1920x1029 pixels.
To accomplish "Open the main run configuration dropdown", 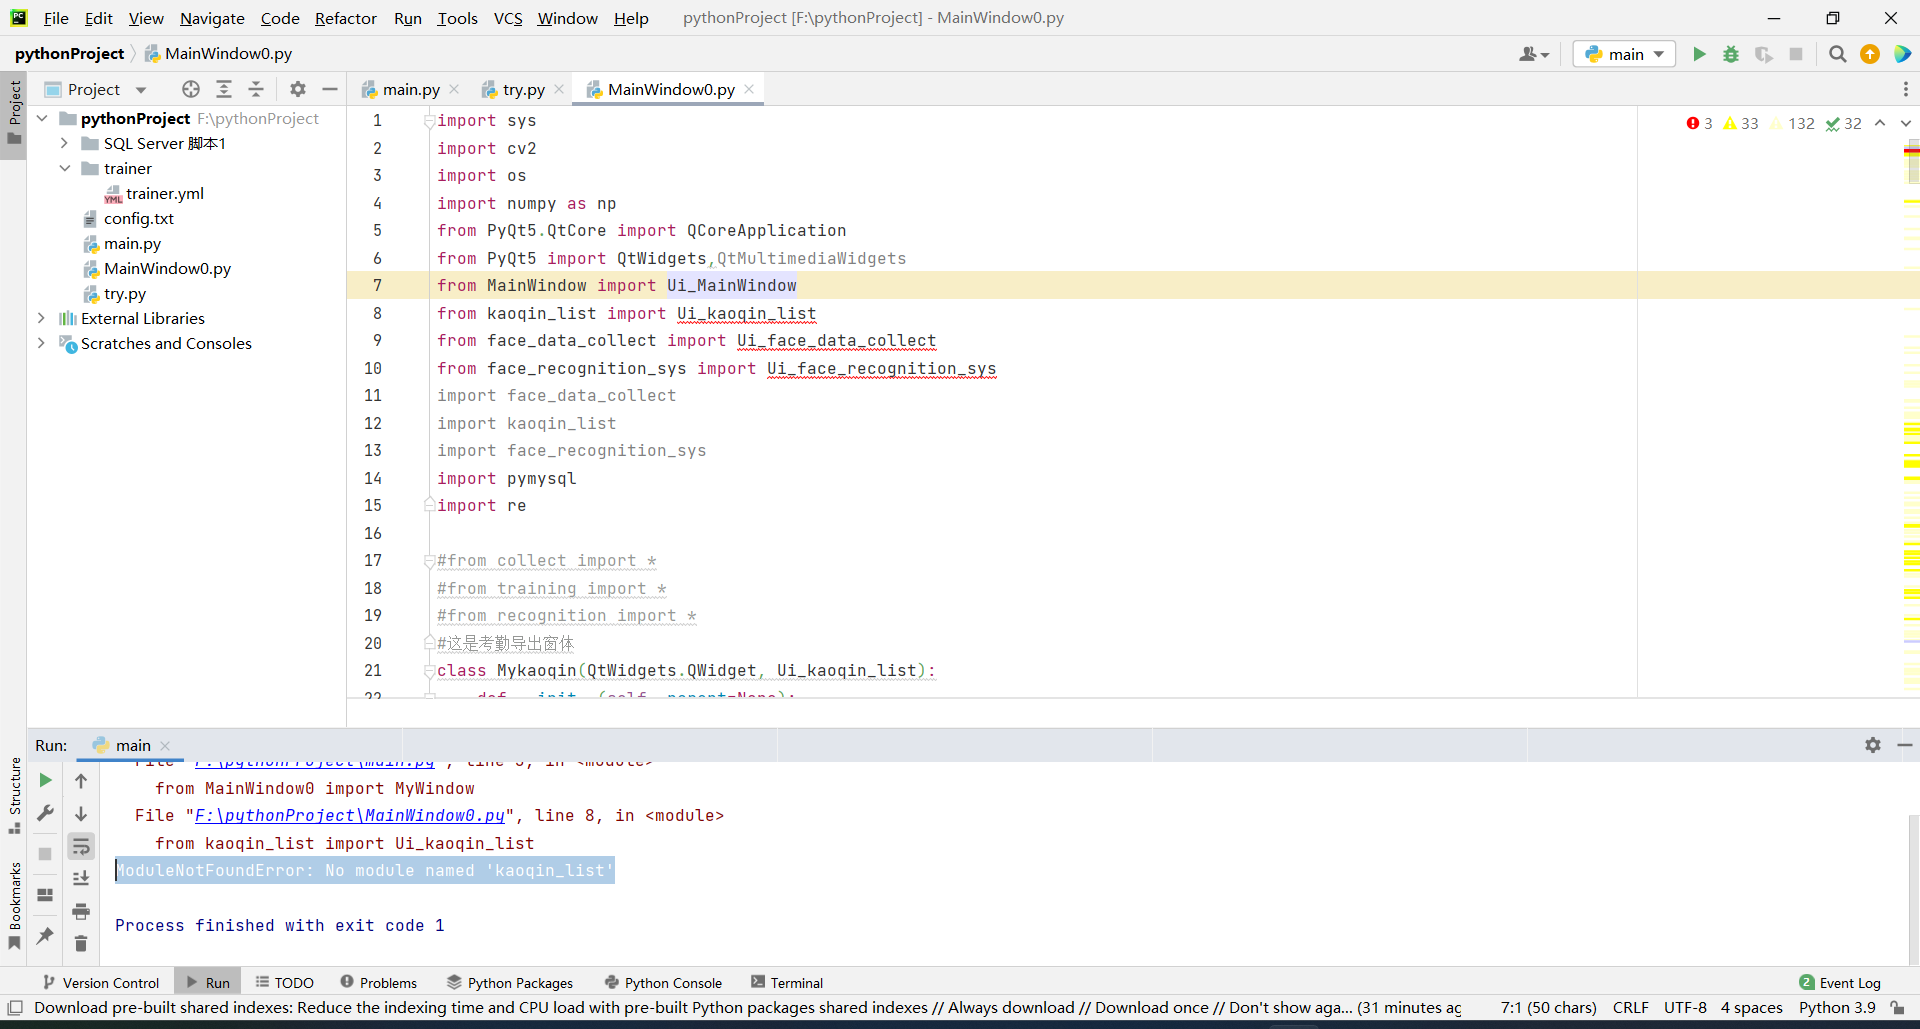I will 1624,54.
